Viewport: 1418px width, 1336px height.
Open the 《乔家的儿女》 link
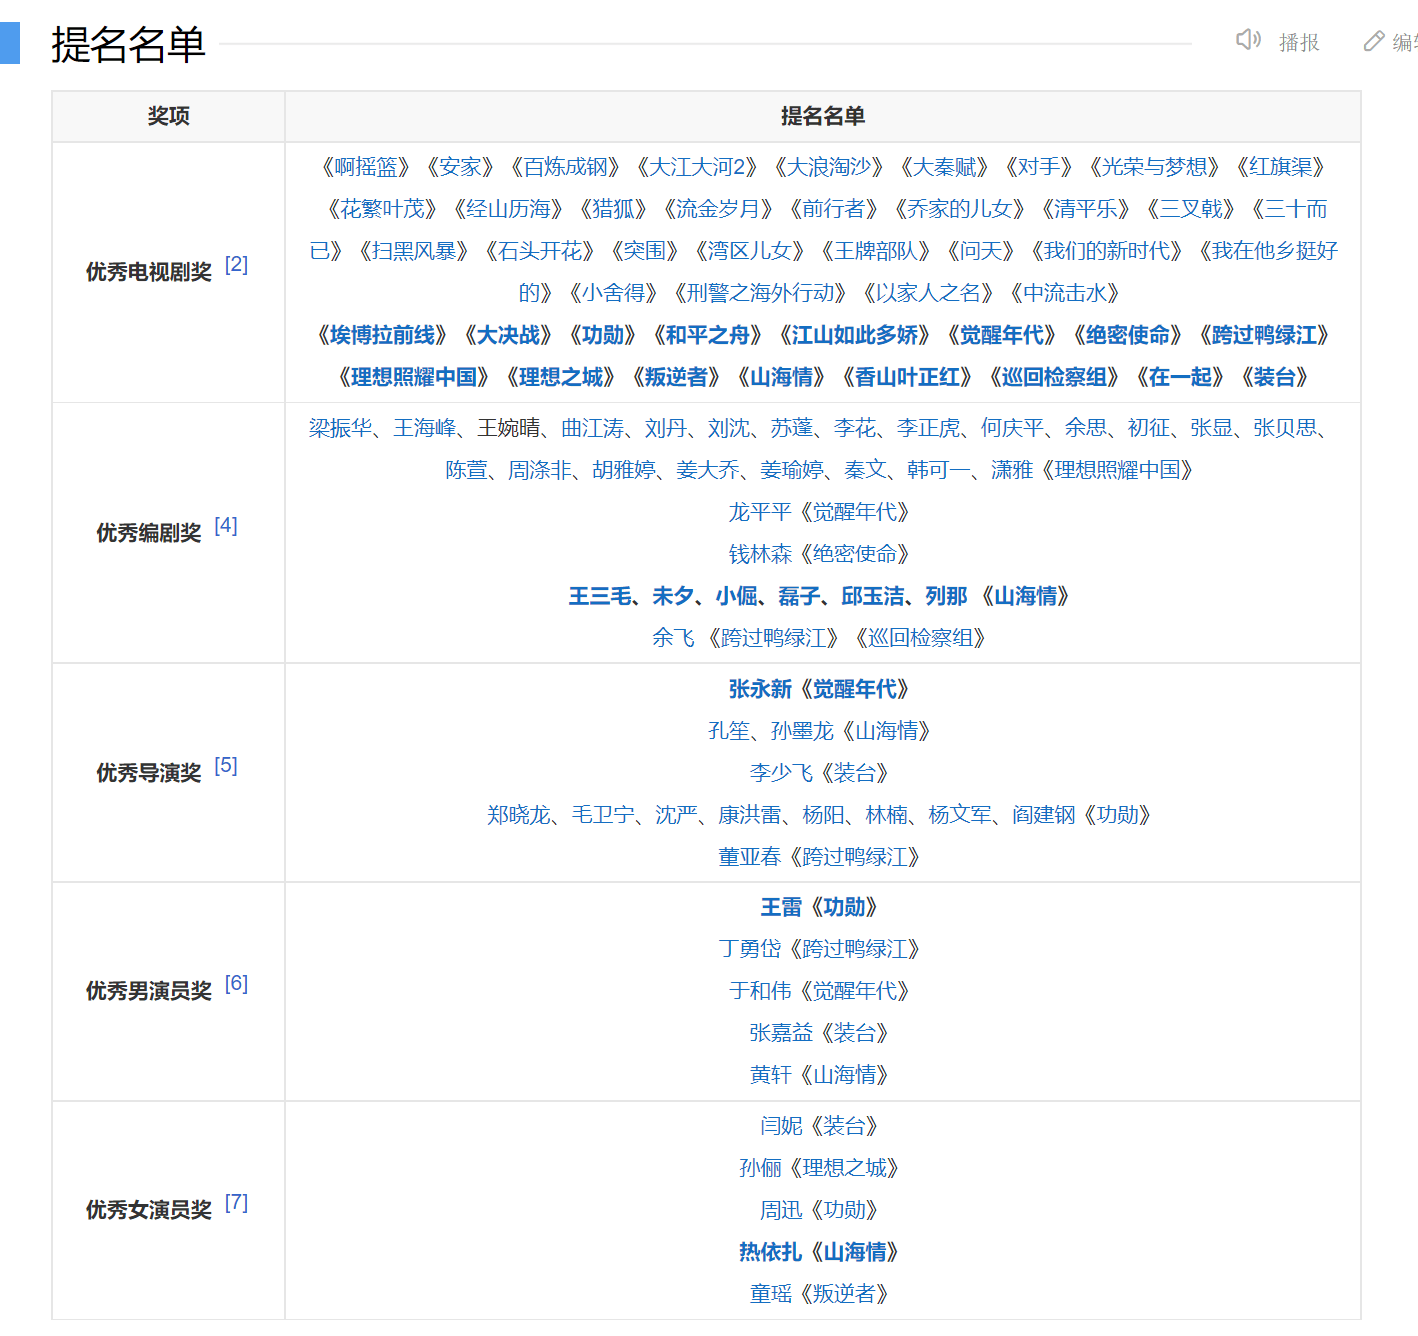pyautogui.click(x=959, y=209)
